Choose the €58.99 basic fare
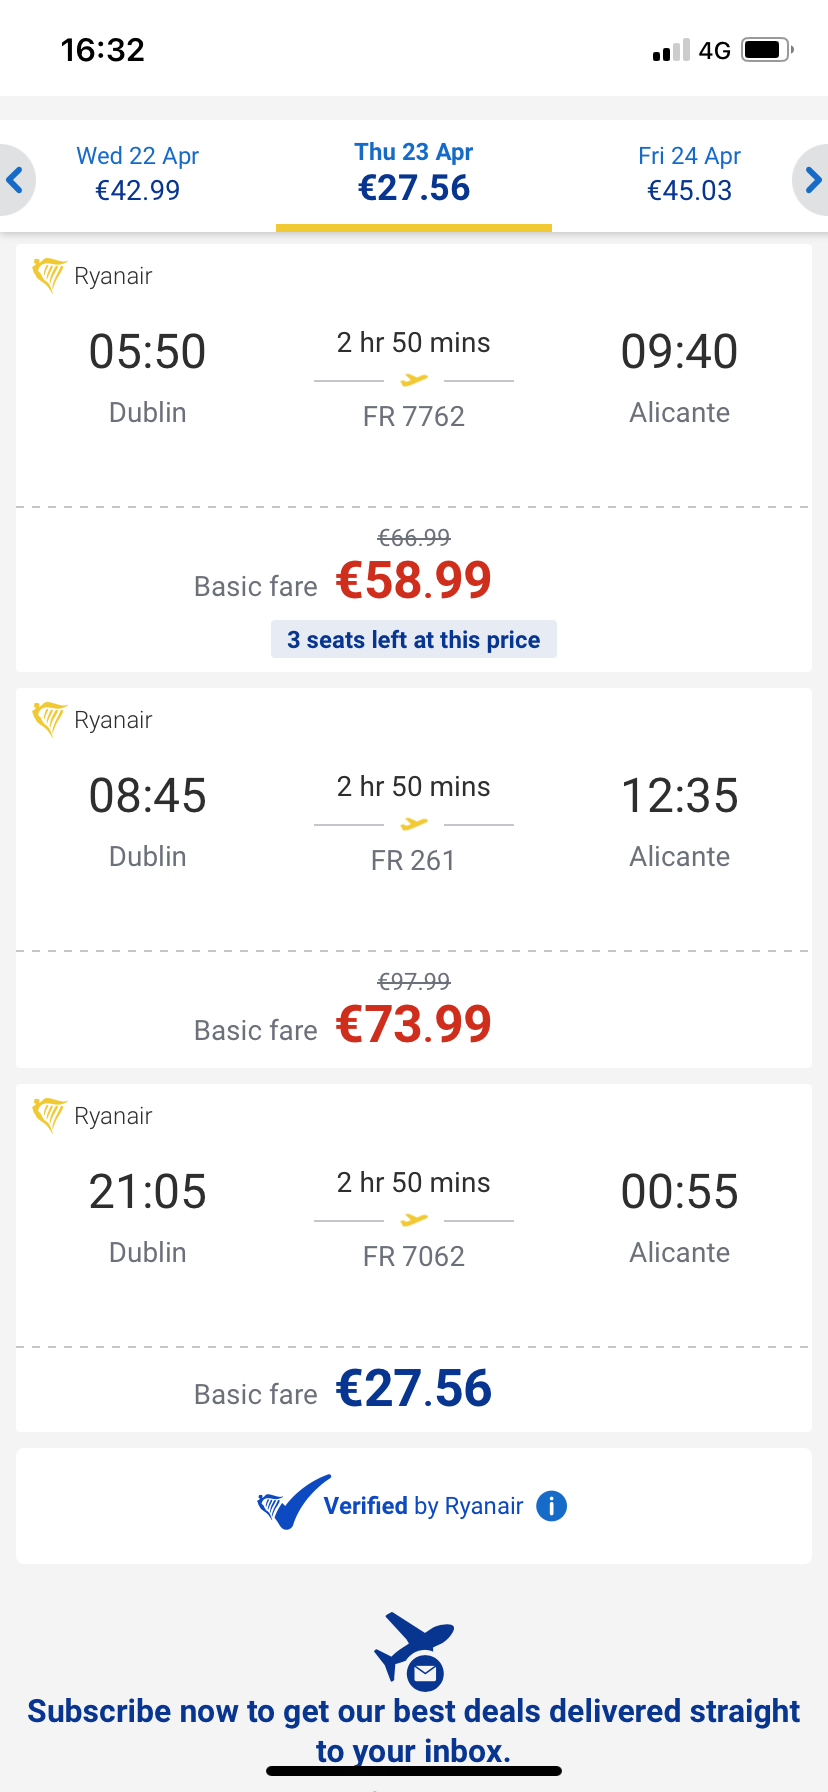Screen dimensions: 828x1792 click(413, 581)
